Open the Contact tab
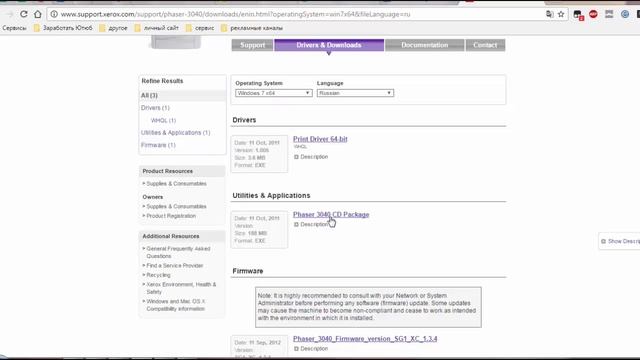 pyautogui.click(x=485, y=45)
